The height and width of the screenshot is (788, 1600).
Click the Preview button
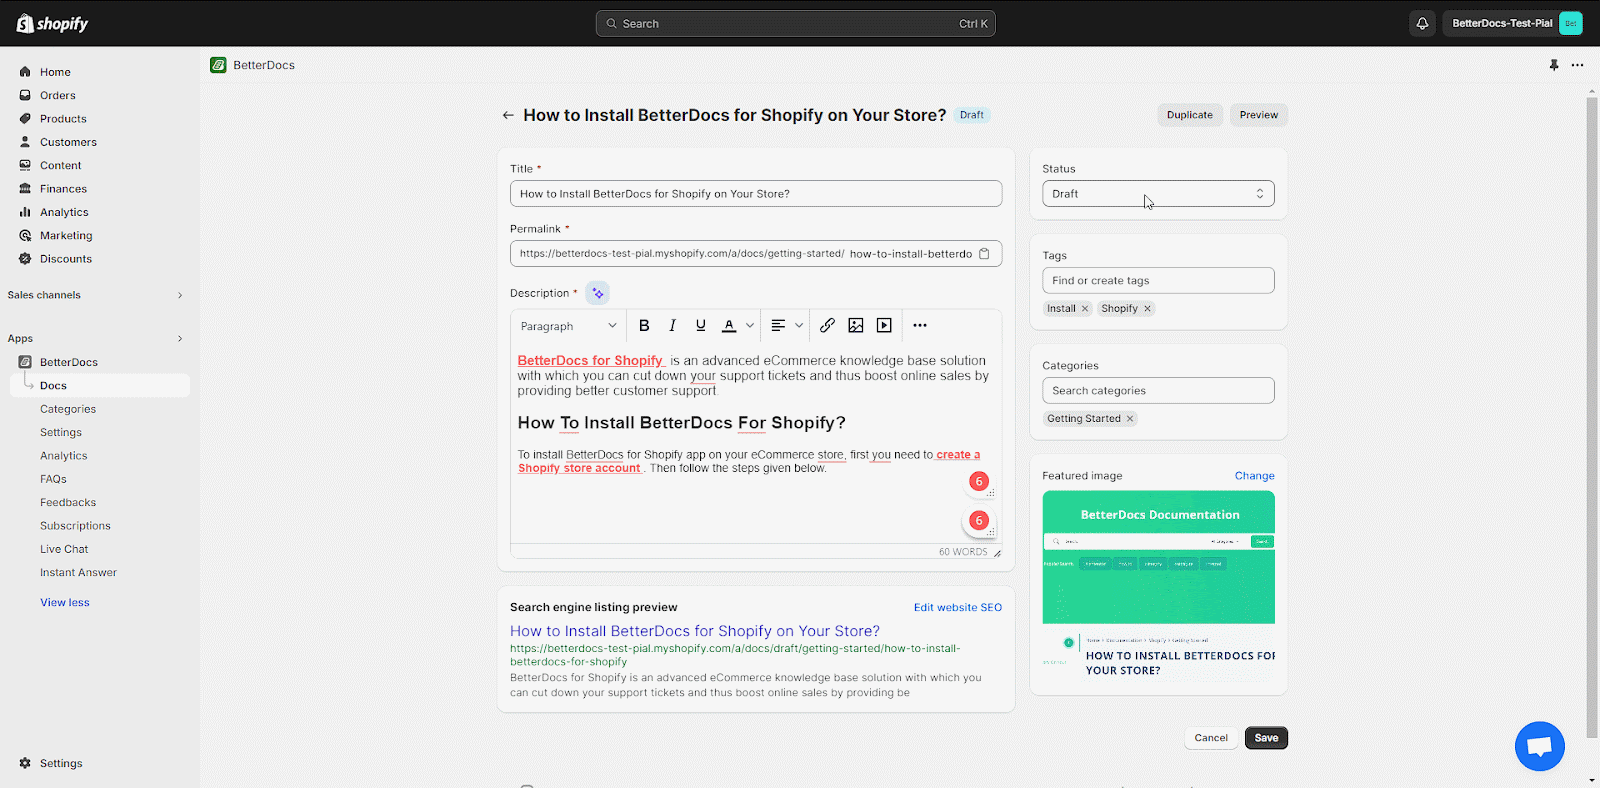1259,115
